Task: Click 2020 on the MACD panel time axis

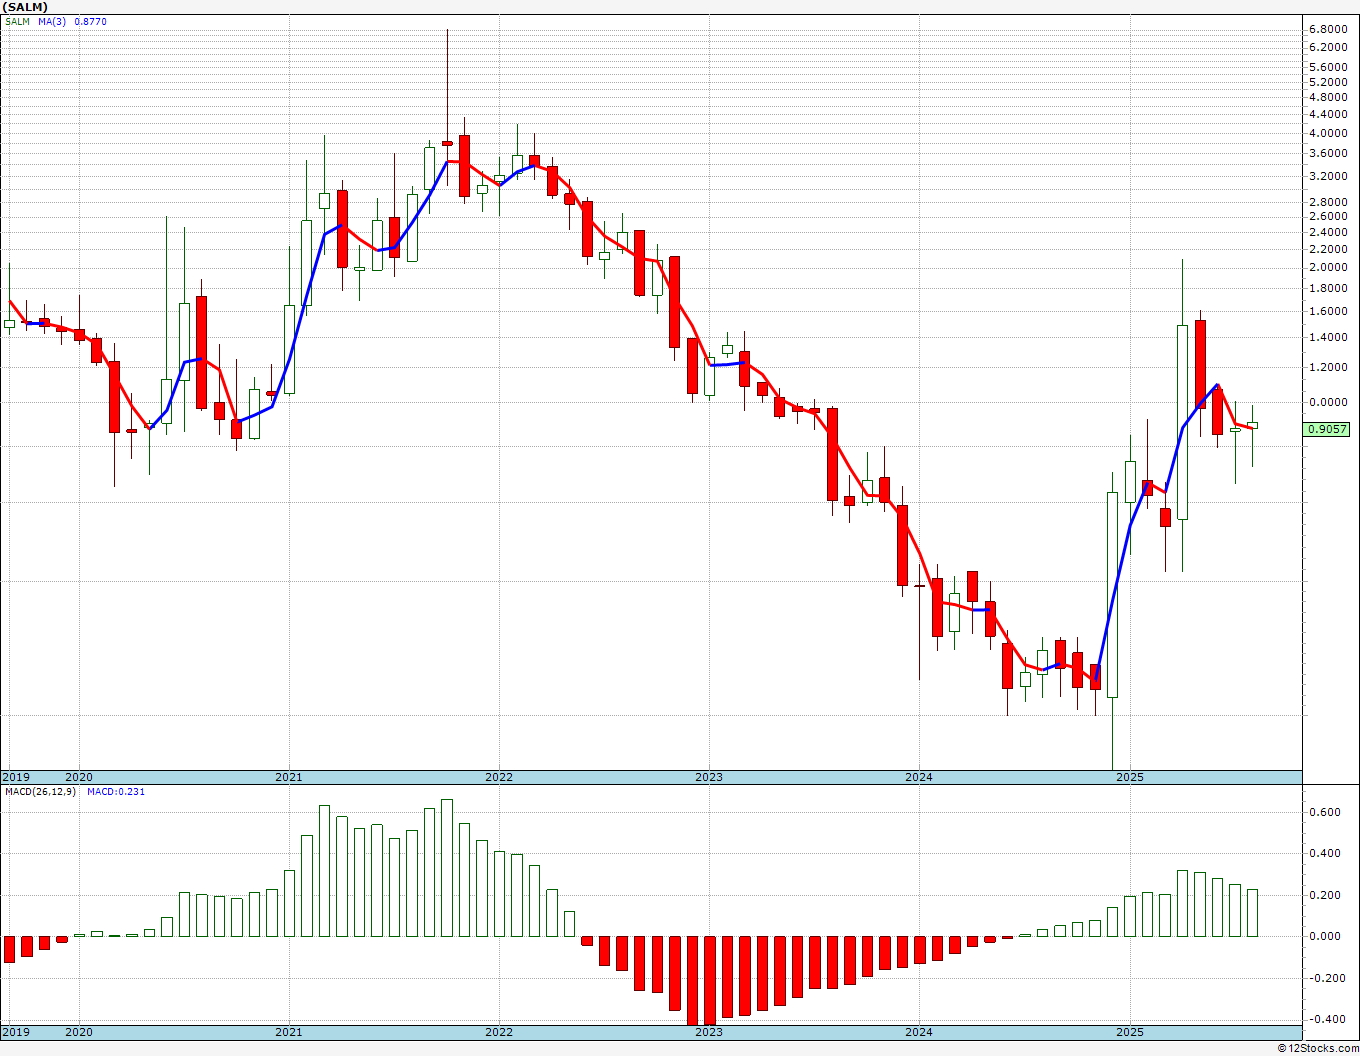Action: (79, 1031)
